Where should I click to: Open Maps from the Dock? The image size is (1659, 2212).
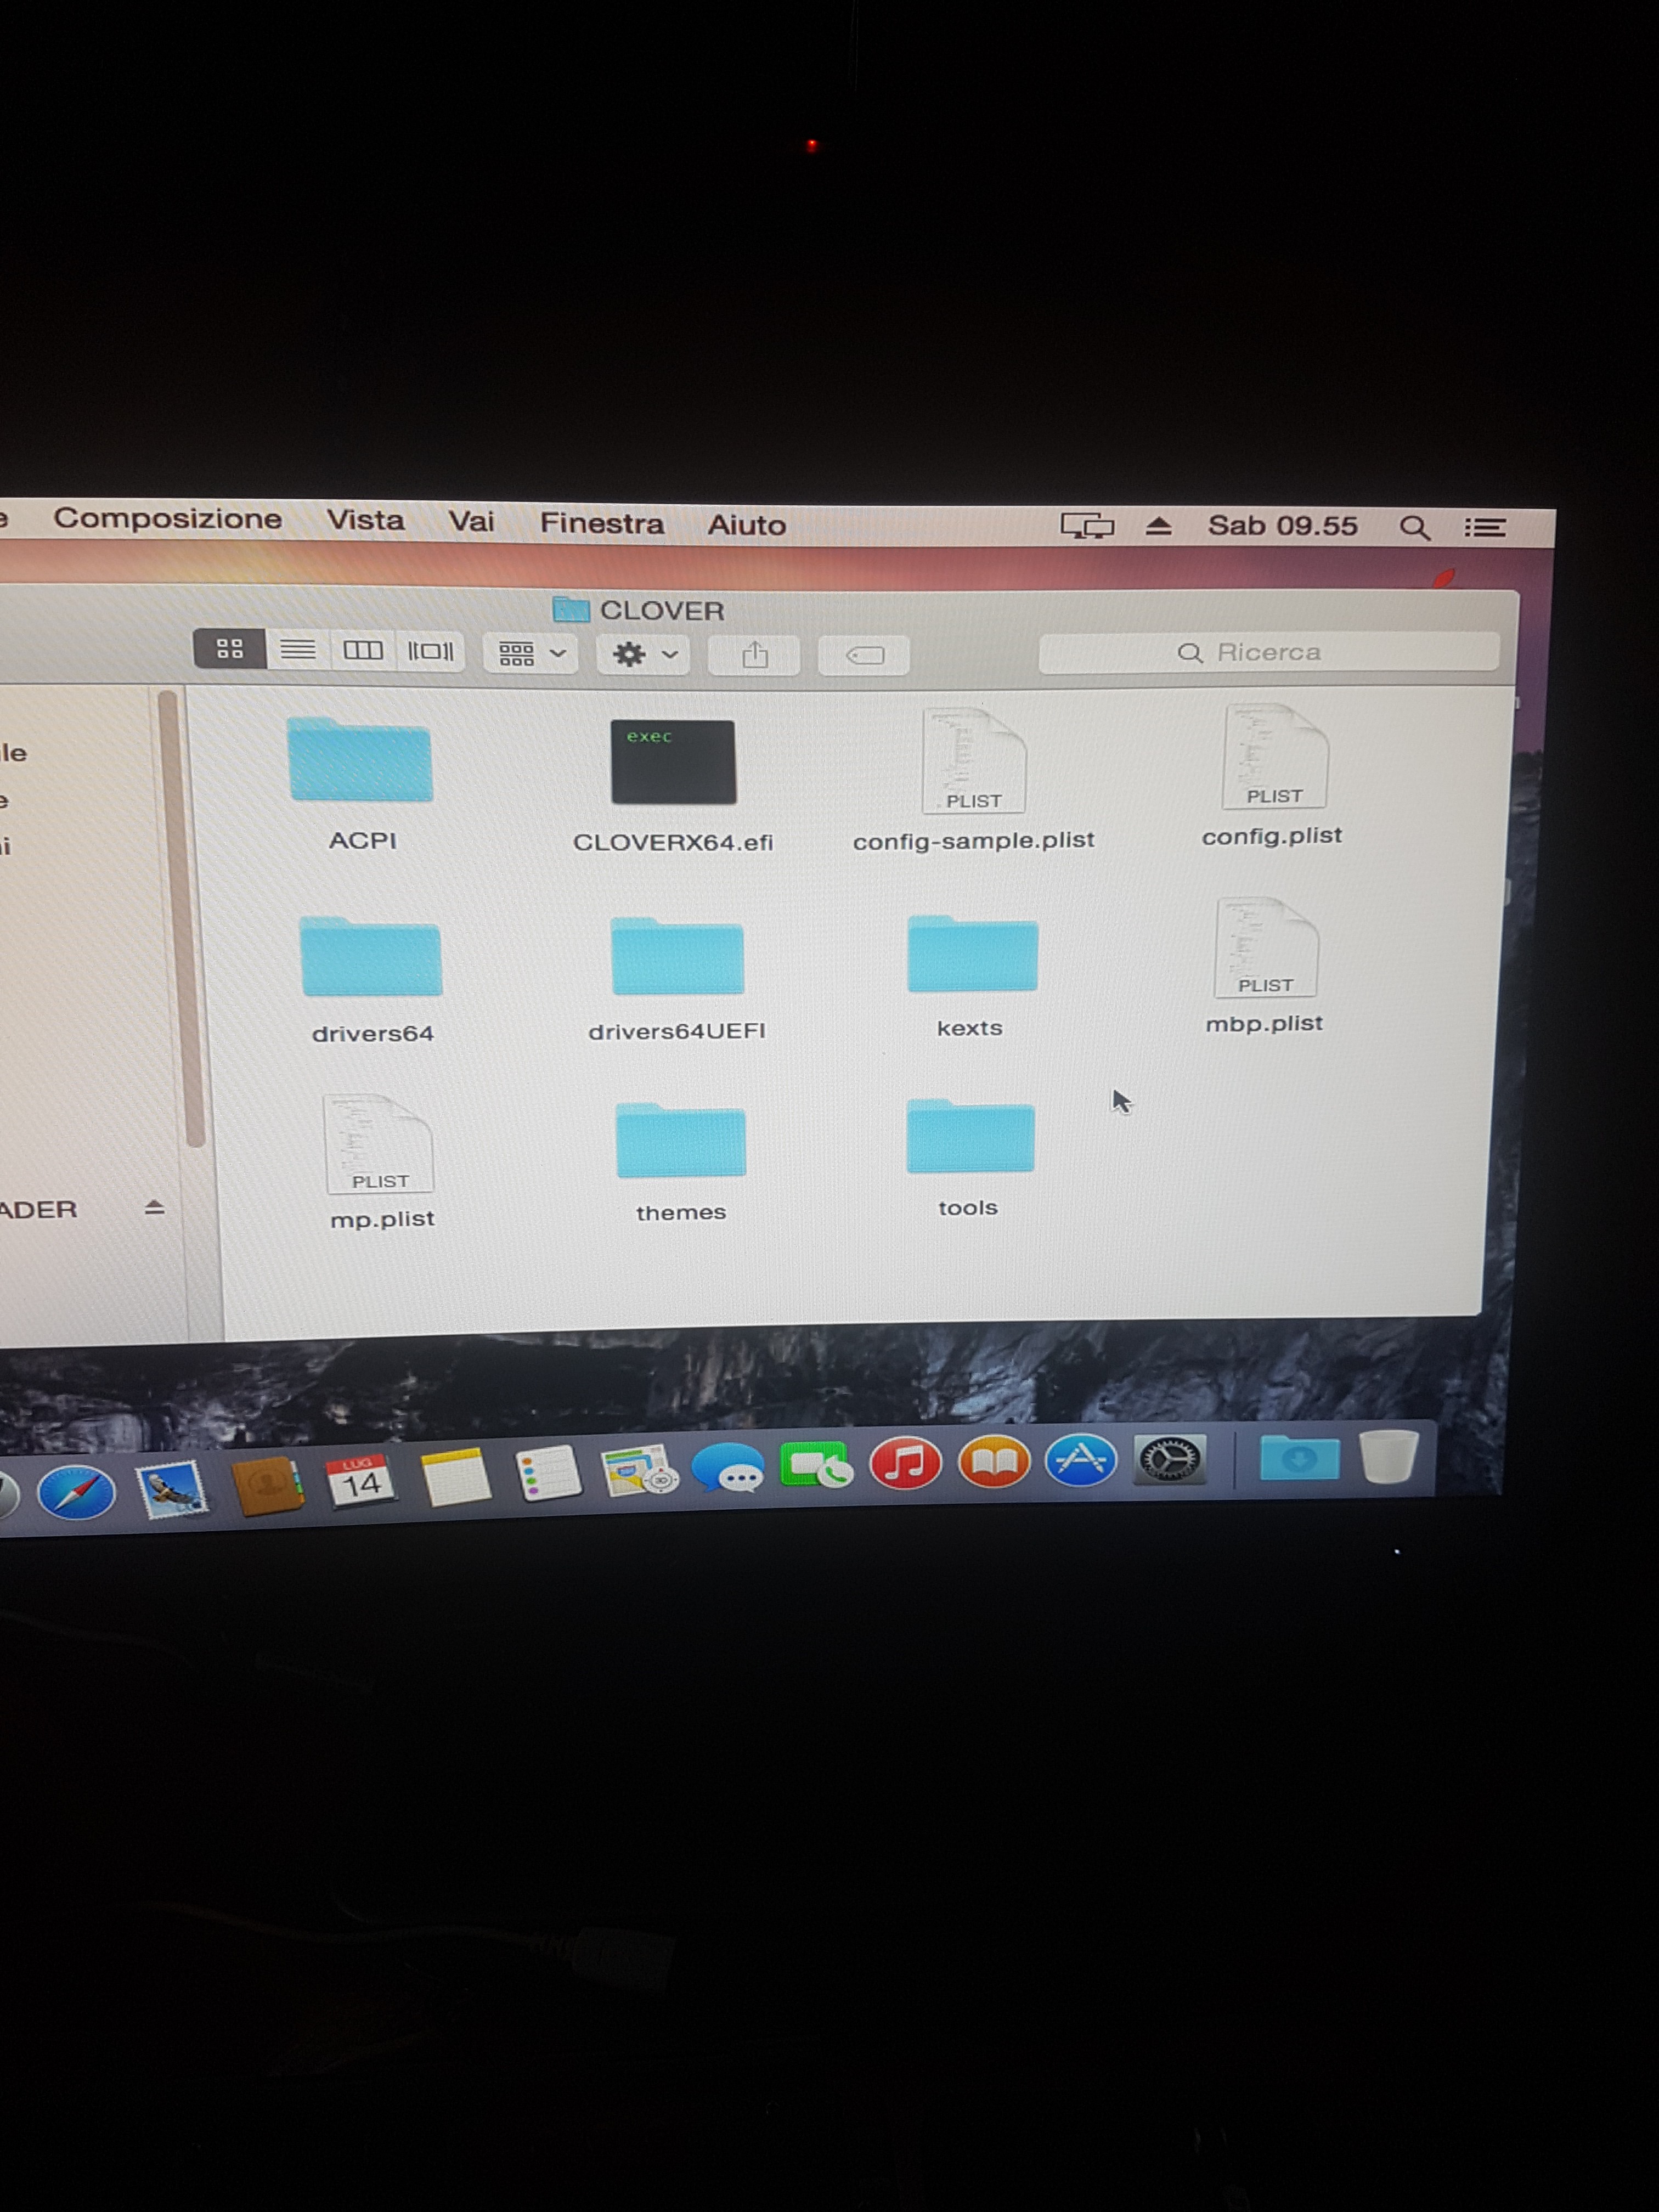coord(640,1471)
